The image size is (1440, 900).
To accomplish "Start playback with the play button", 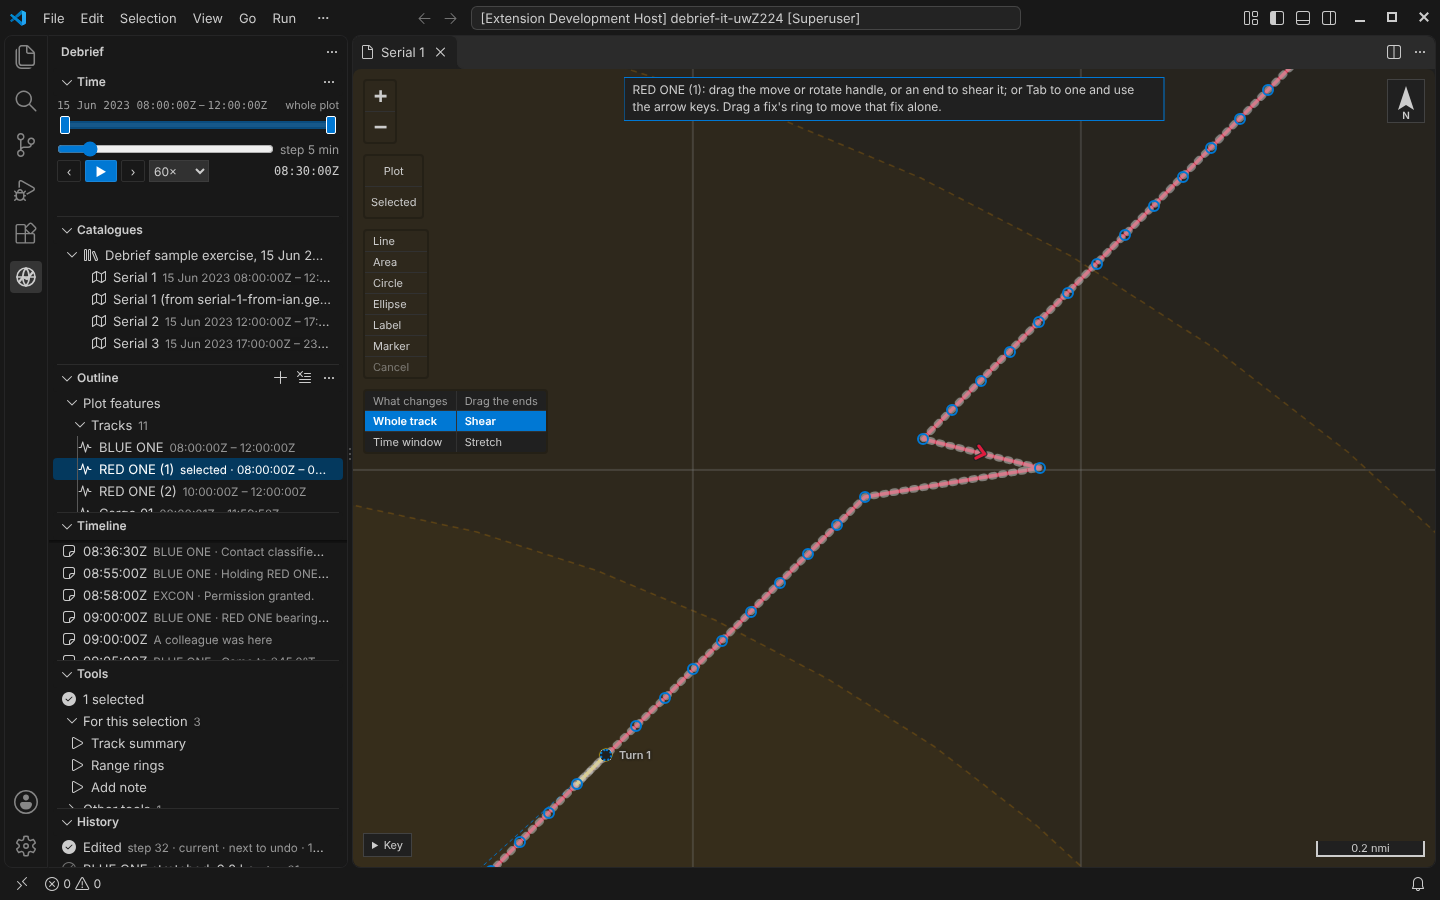I will [101, 172].
